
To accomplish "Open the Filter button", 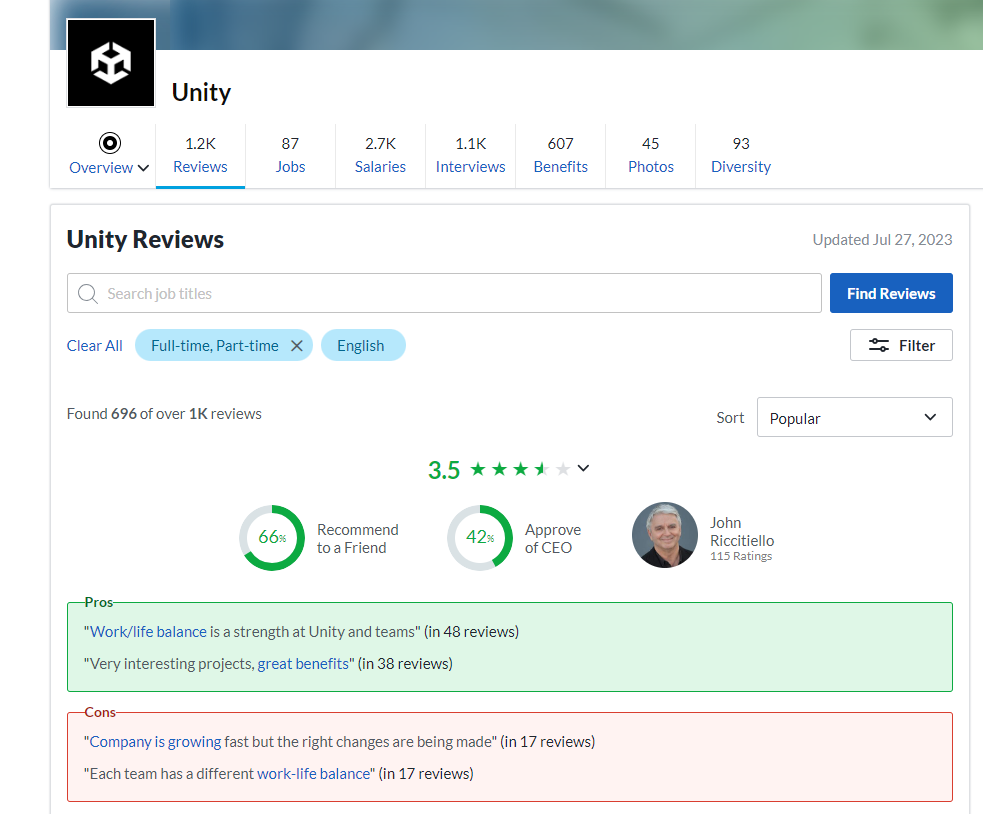I will [x=901, y=345].
